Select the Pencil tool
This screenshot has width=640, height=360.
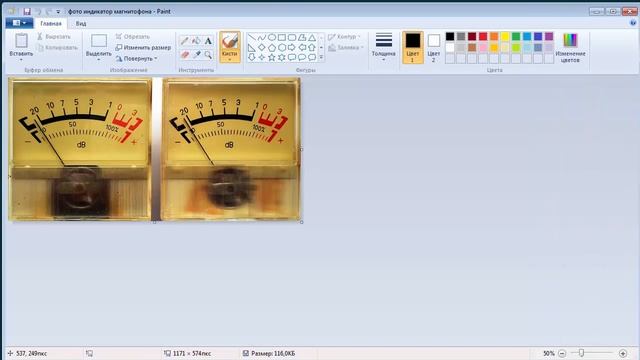pos(184,41)
